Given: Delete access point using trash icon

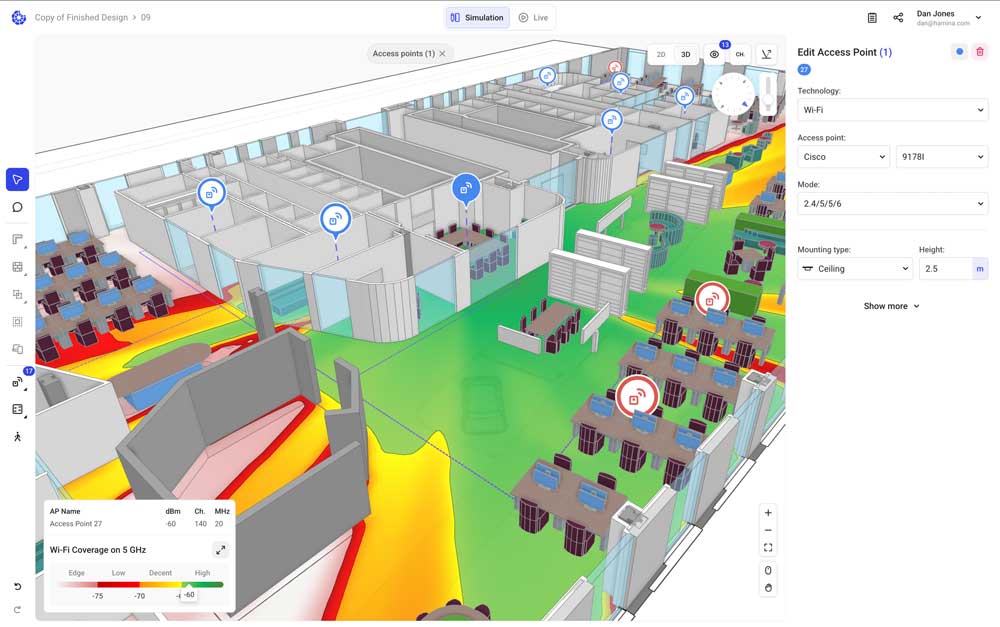Looking at the screenshot, I should 979,52.
